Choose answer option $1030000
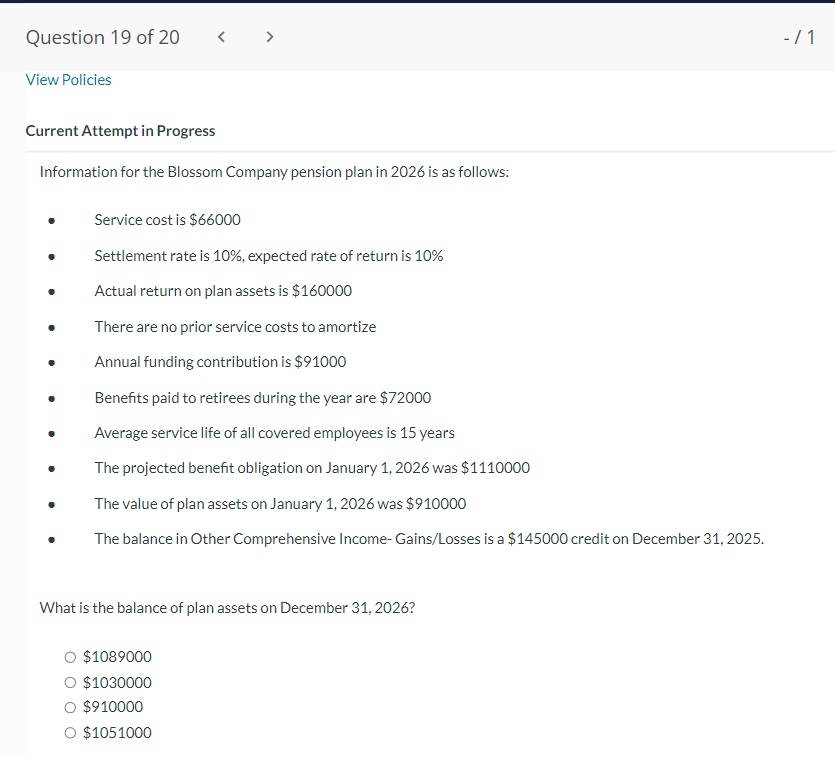This screenshot has width=835, height=757. [x=70, y=682]
